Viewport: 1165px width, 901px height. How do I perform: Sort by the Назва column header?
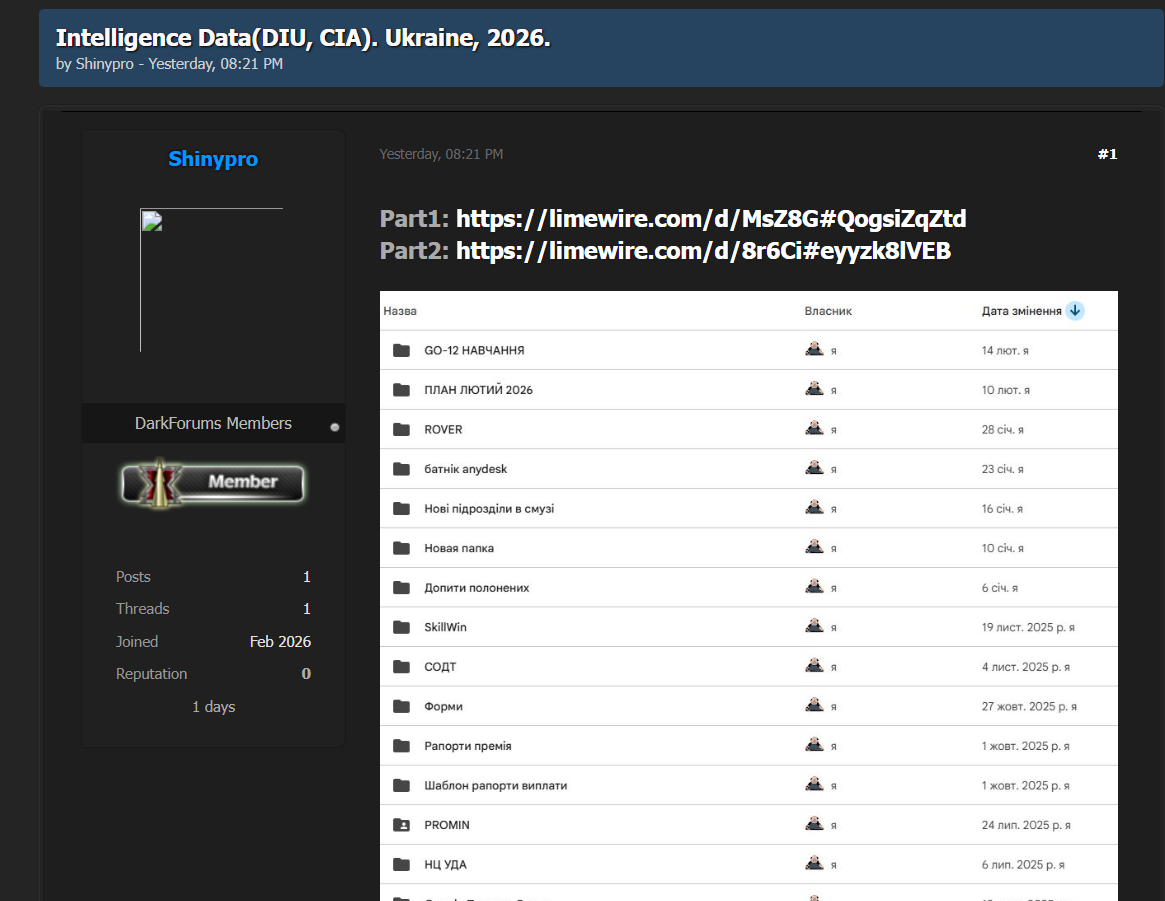400,311
